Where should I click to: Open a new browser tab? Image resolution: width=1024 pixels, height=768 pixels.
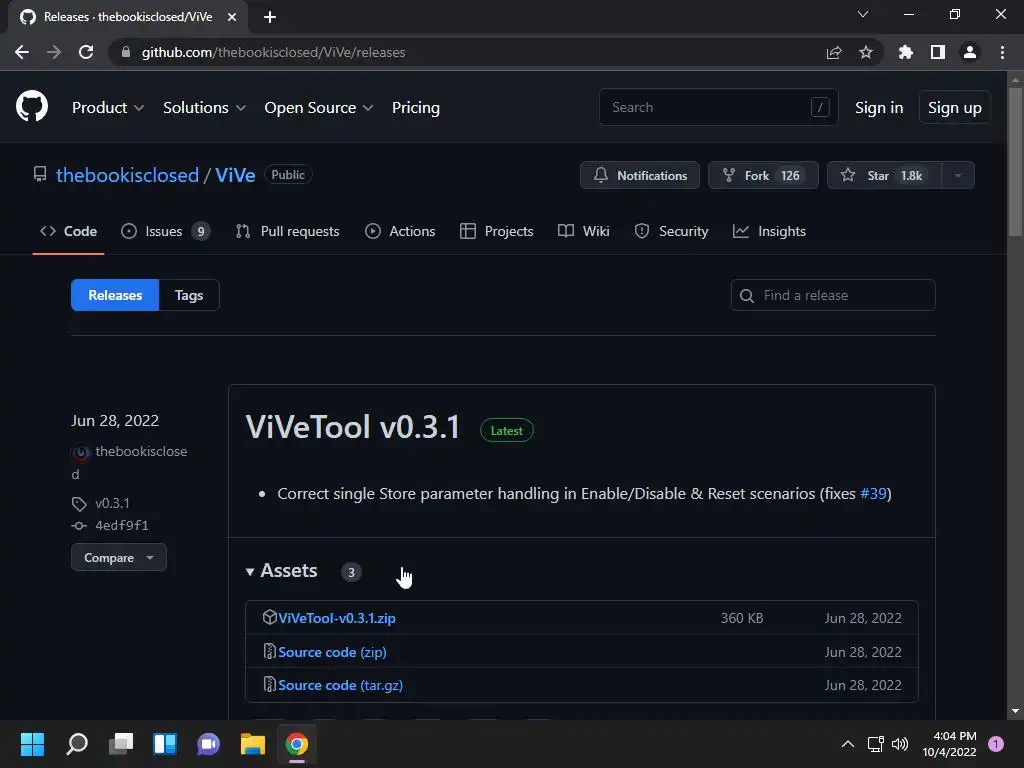tap(270, 17)
